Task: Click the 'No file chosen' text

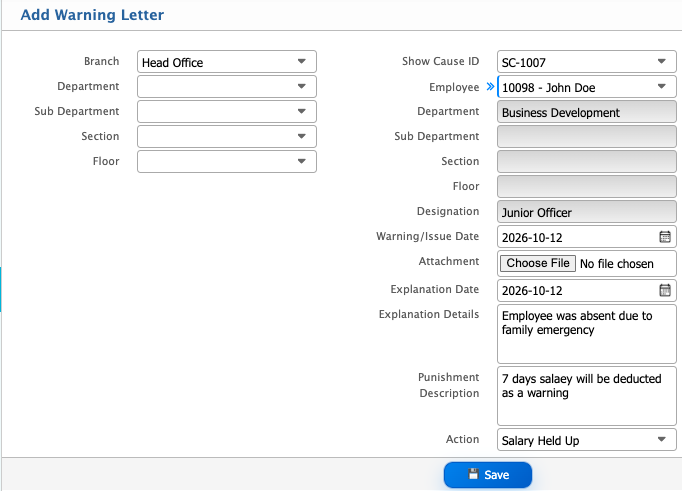Action: (x=616, y=264)
